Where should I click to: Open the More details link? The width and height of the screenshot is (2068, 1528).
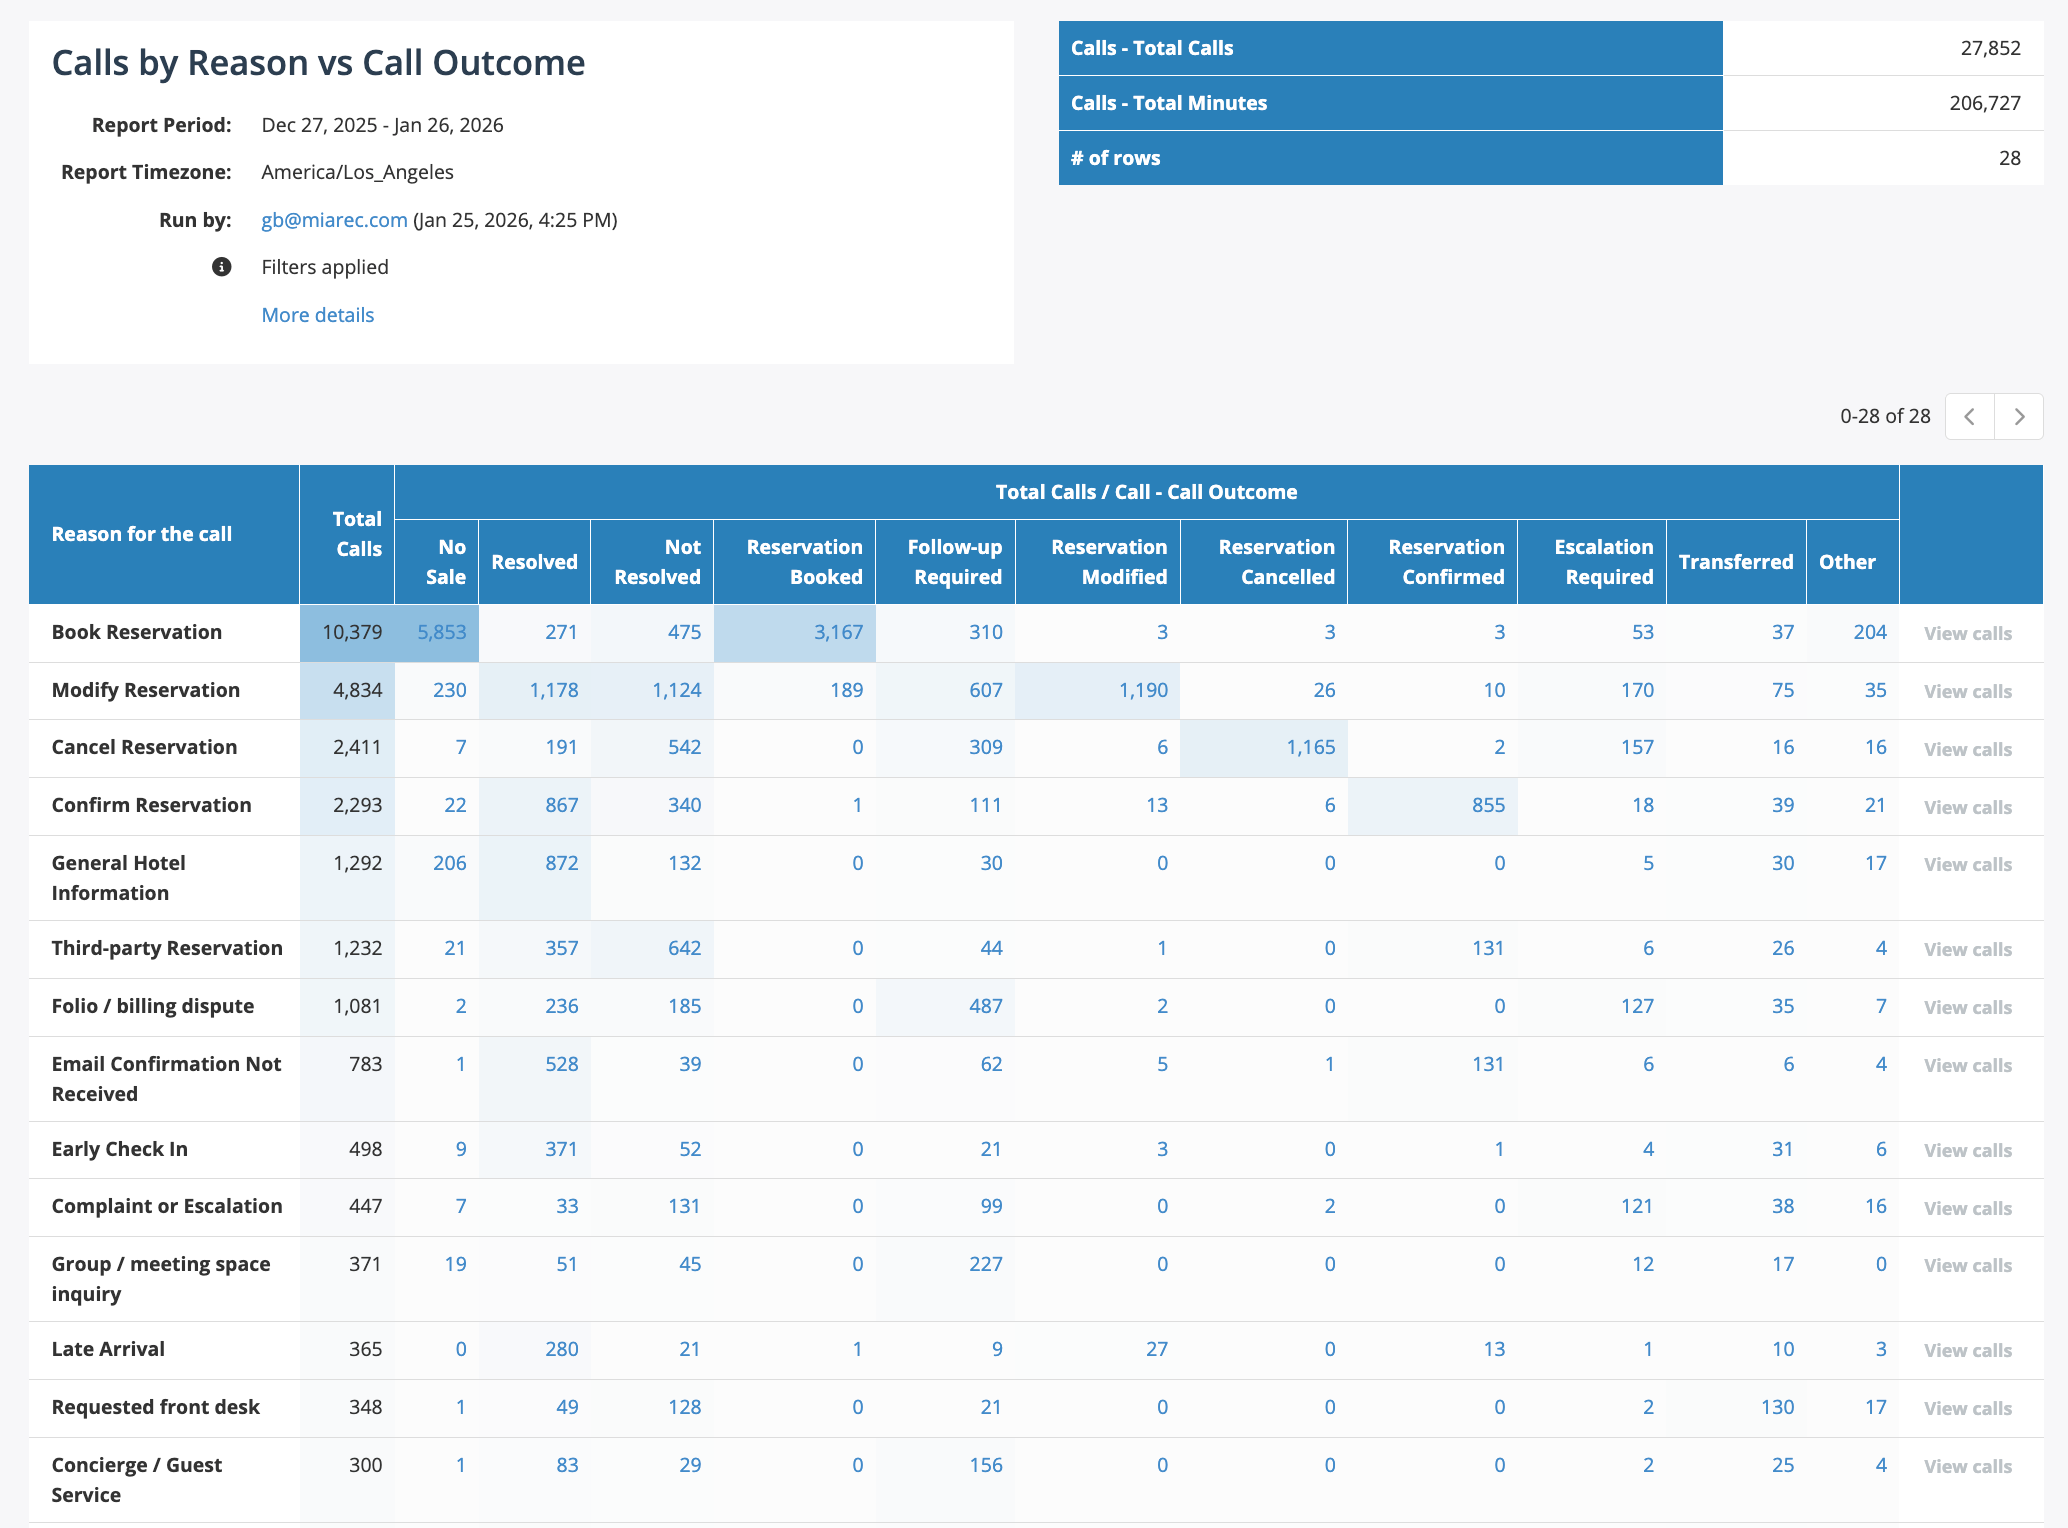tap(317, 315)
